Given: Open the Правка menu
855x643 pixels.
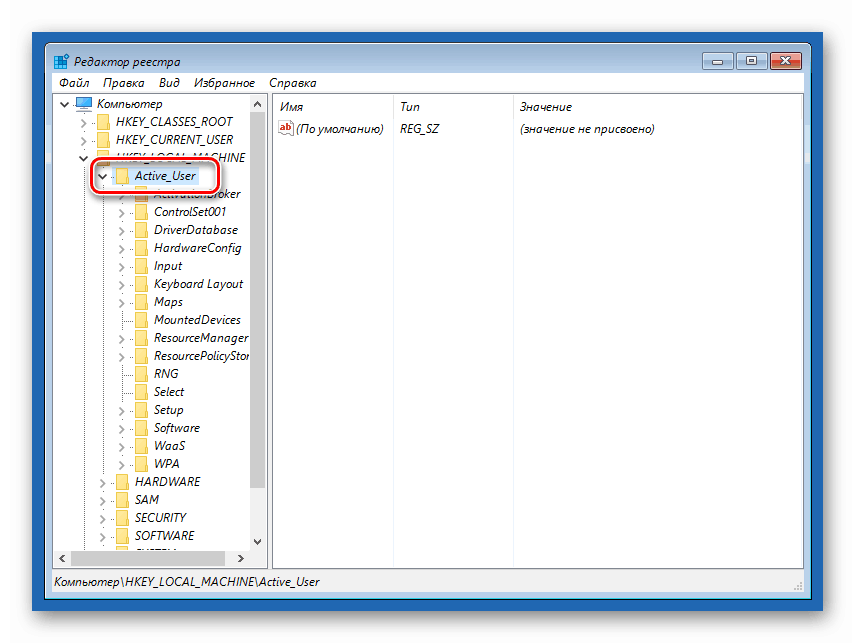Looking at the screenshot, I should click(x=124, y=83).
